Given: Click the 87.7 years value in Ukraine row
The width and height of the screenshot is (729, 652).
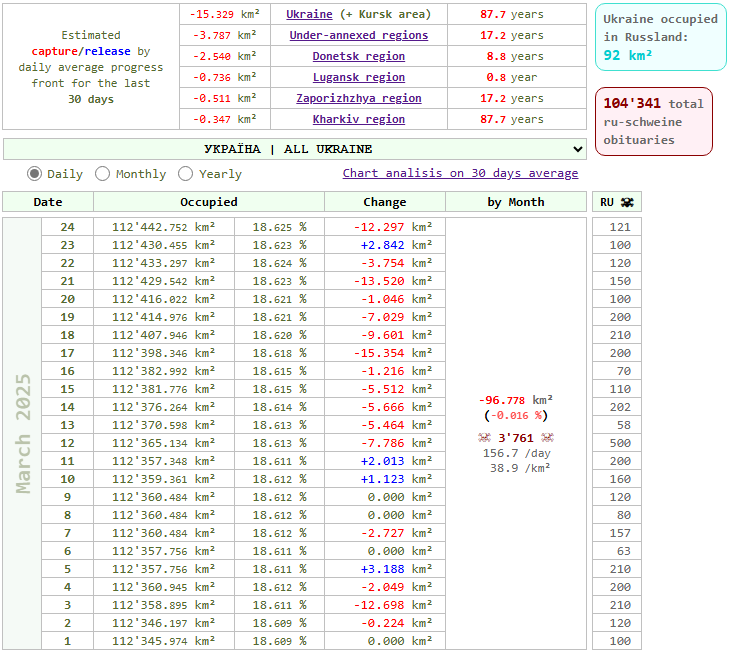Looking at the screenshot, I should coord(512,14).
